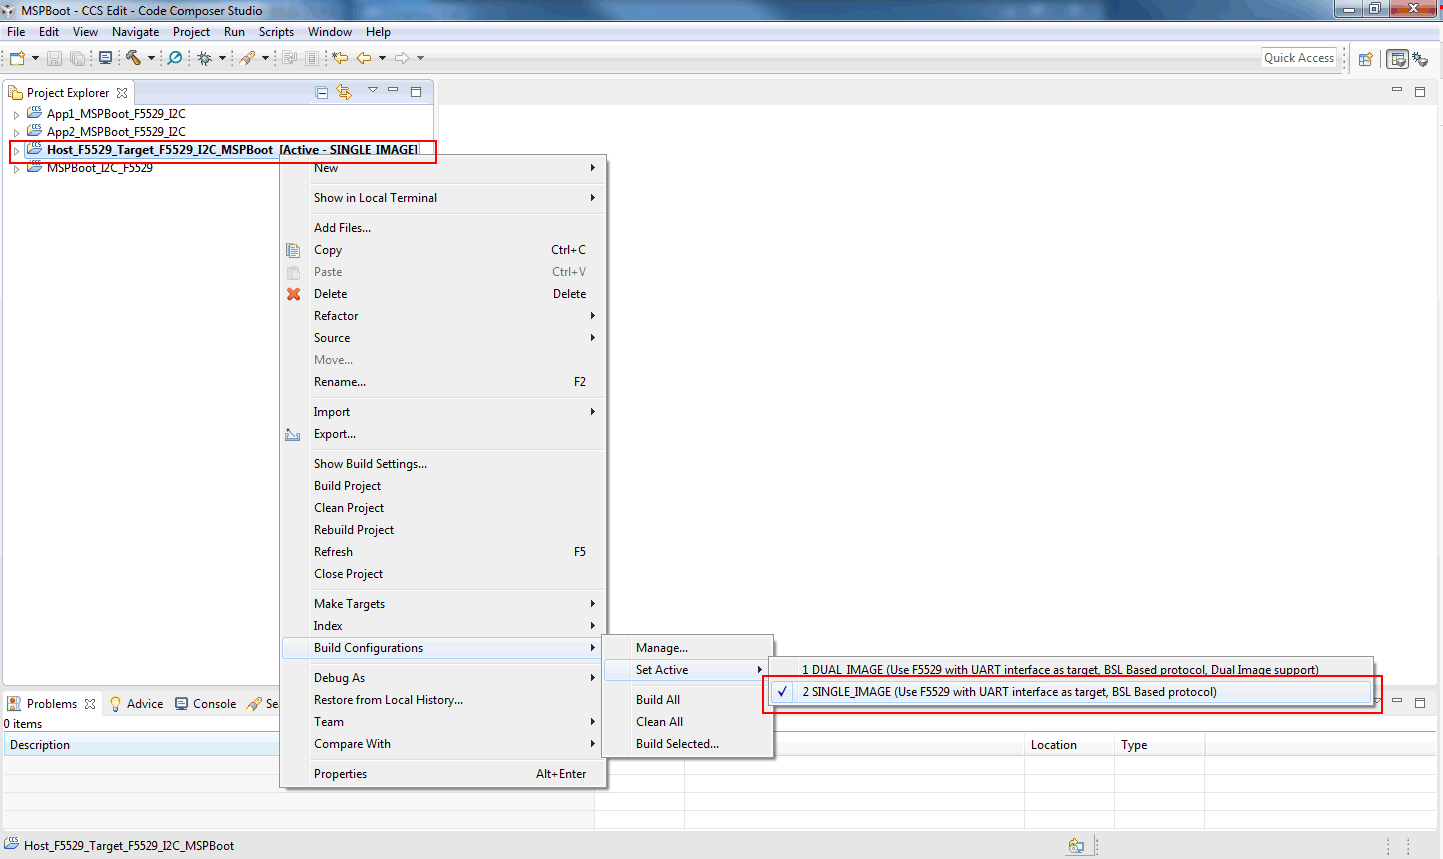Choose Set Active in the submenu
This screenshot has width=1443, height=859.
click(687, 670)
